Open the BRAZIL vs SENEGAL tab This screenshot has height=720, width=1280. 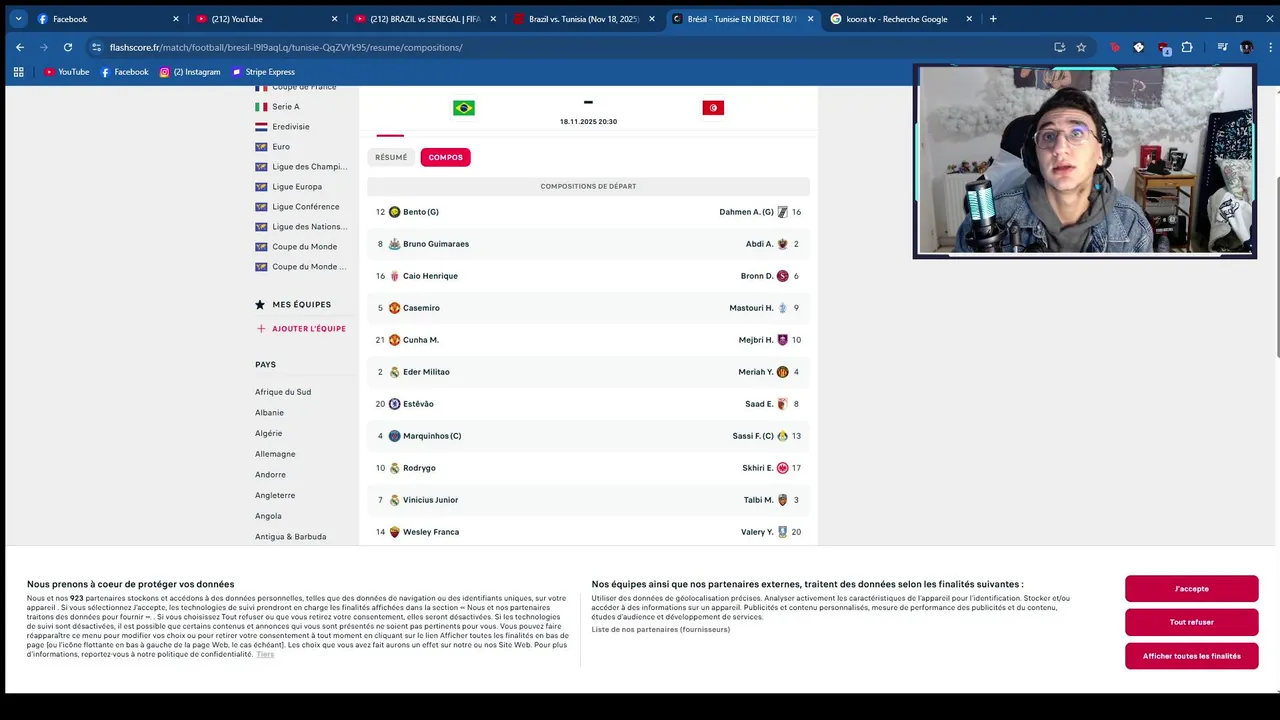424,19
